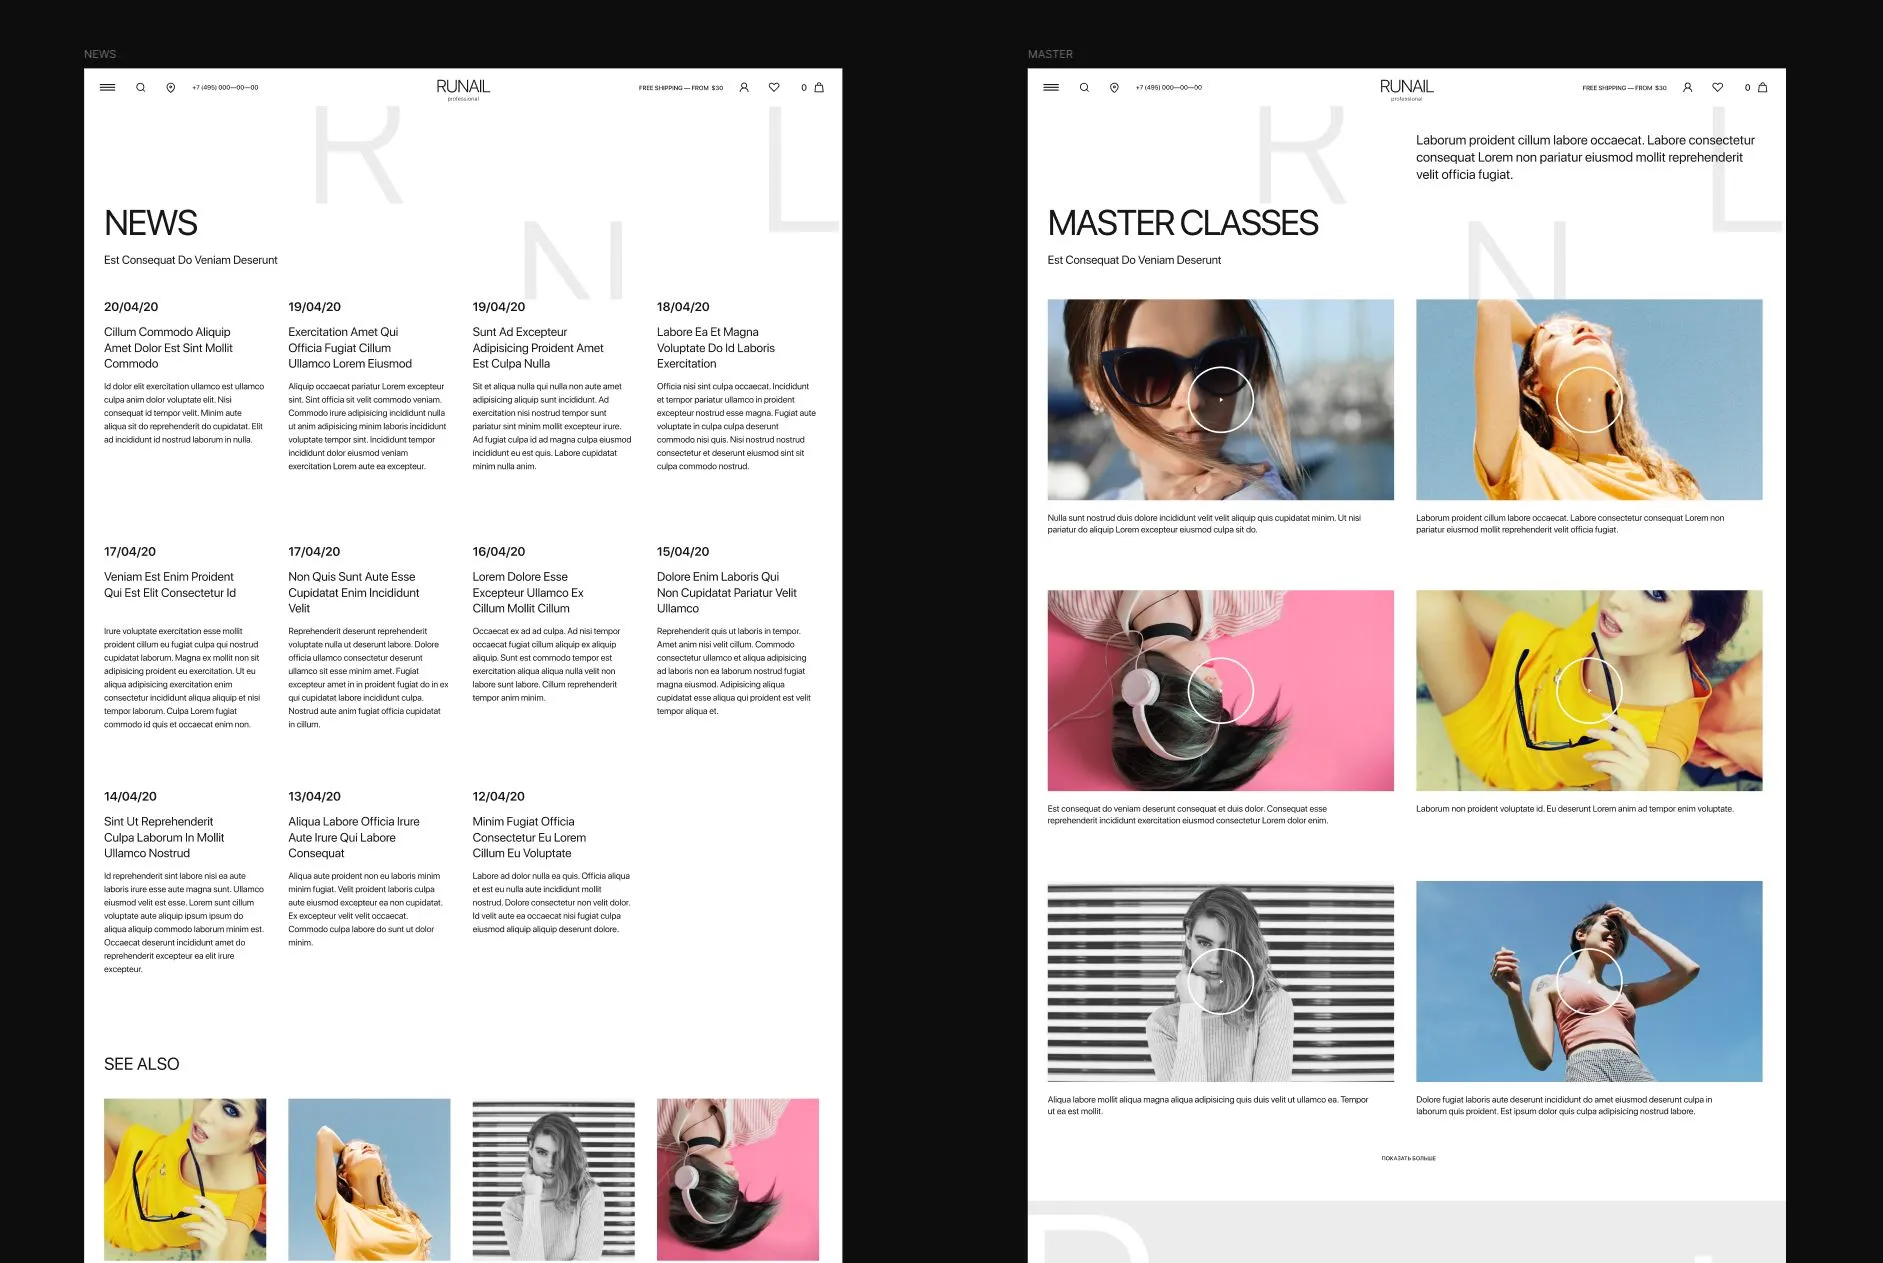Open news article Cillum Commodo Aliquip
The image size is (1883, 1263).
click(x=168, y=348)
